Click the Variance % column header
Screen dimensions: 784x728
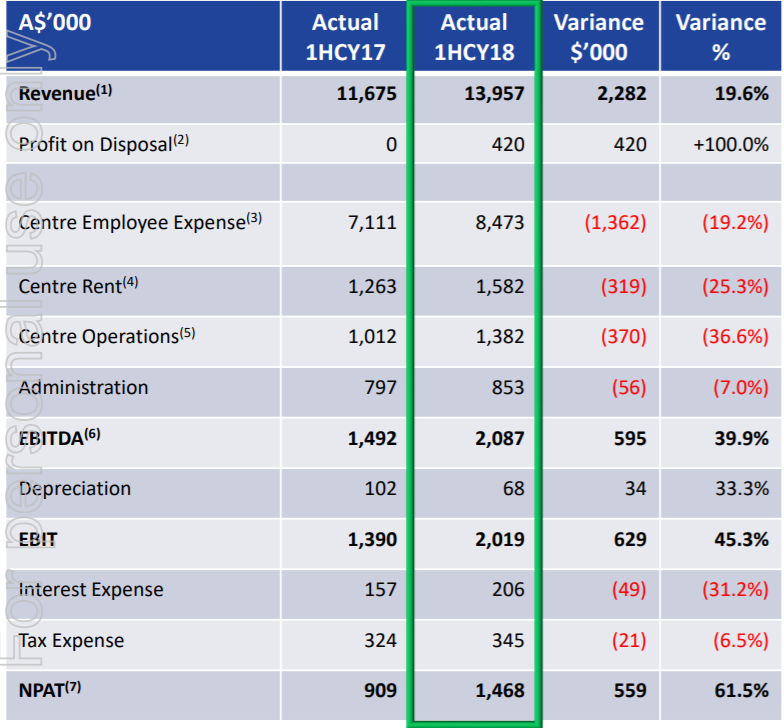coord(721,38)
